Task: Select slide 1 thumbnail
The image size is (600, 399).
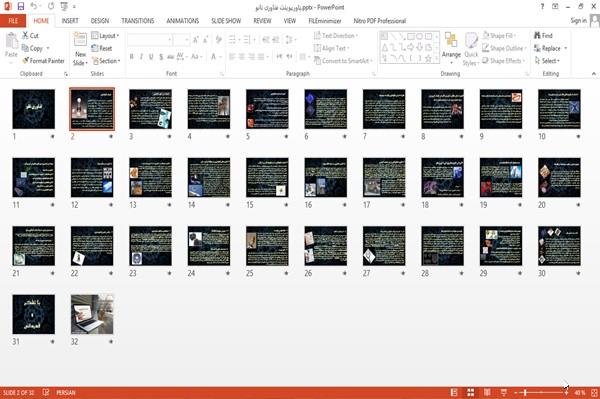Action: click(34, 109)
